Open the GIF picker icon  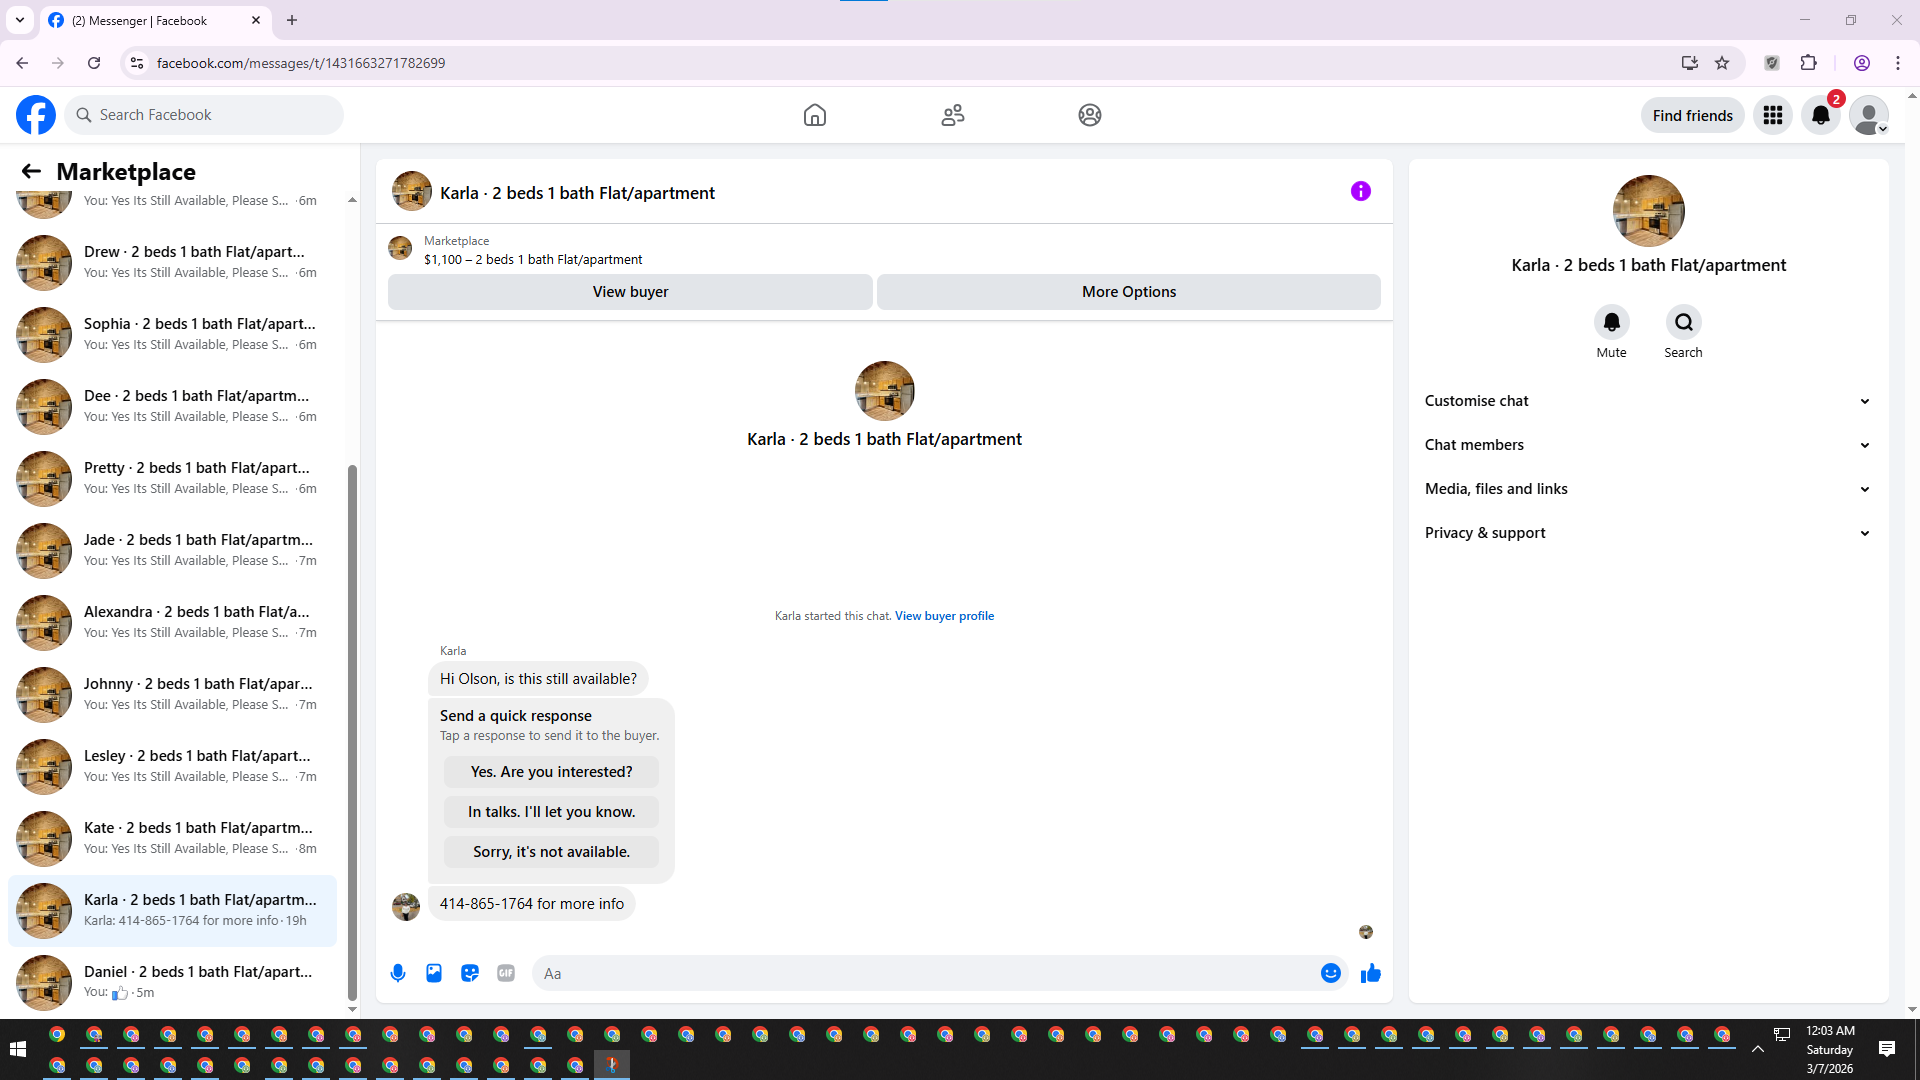(x=506, y=973)
